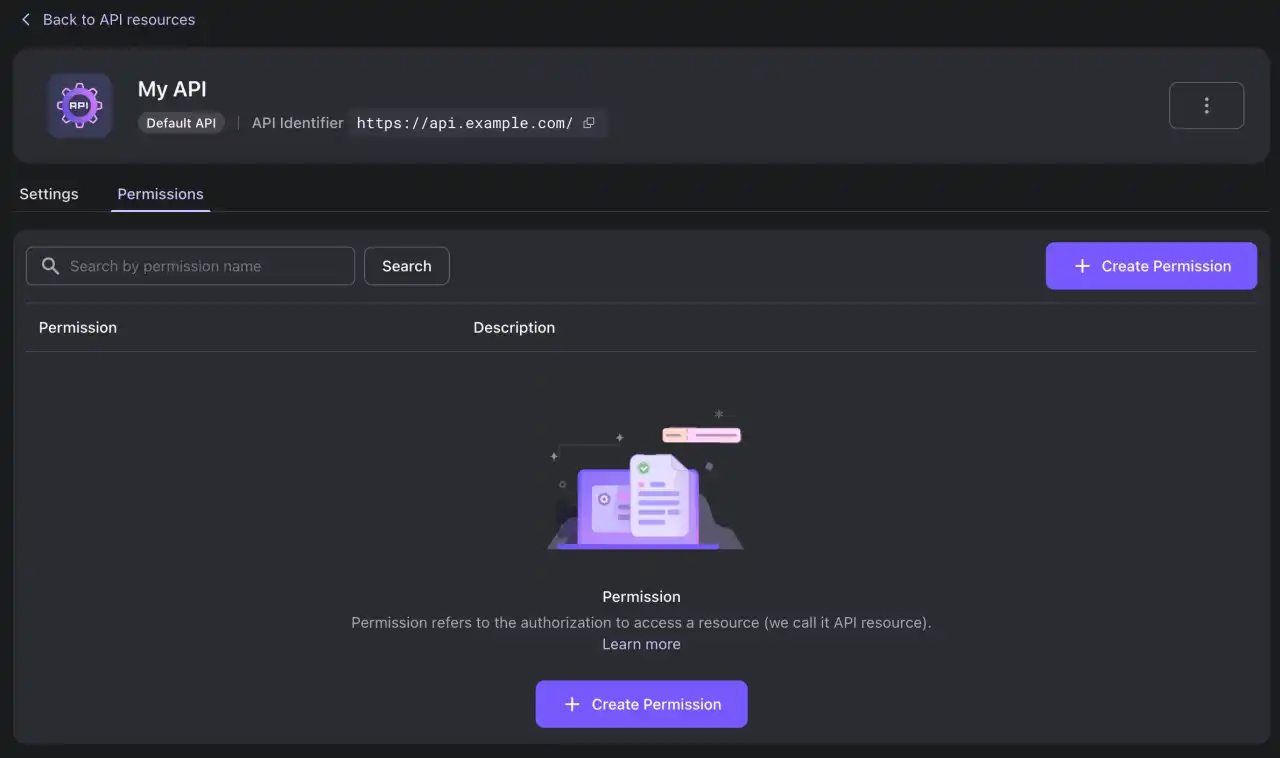Click the back arrow chevron icon
Viewport: 1280px width, 758px height.
(x=25, y=19)
